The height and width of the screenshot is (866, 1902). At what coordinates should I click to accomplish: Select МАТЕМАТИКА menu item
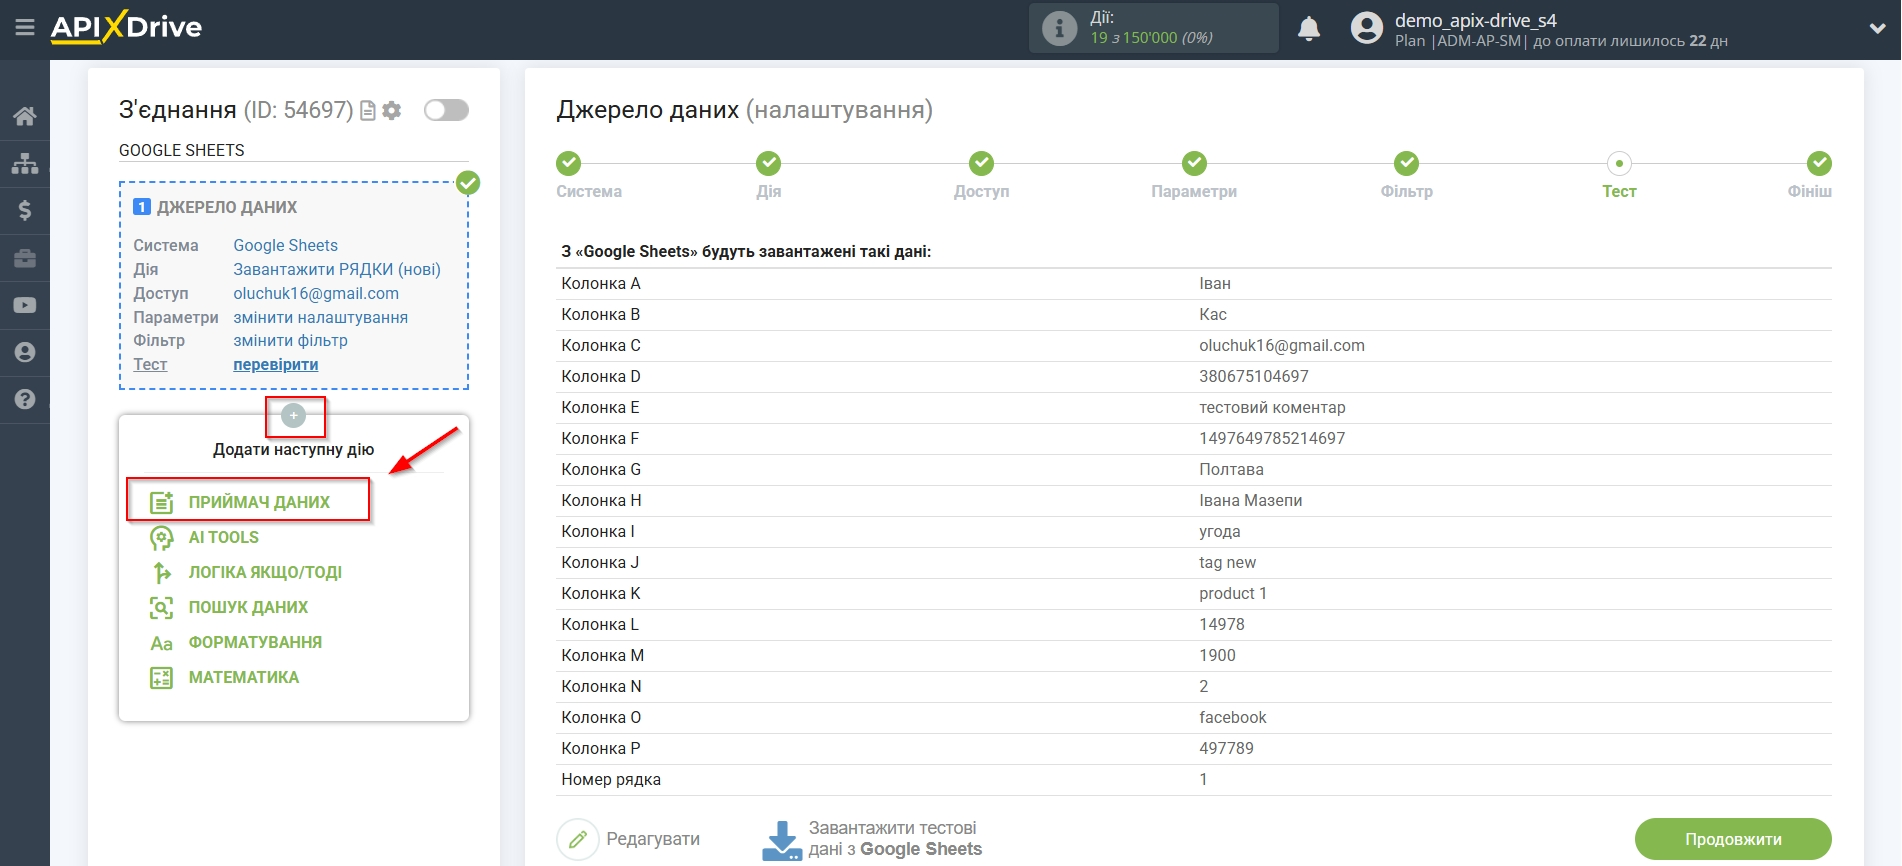coord(244,677)
